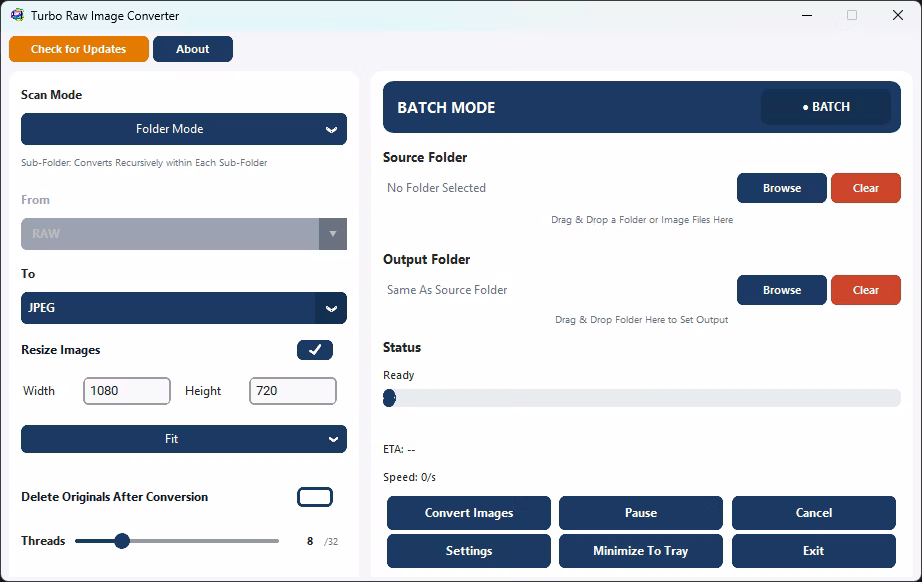Click the 'Speed: 0/s' readout

pos(409,477)
